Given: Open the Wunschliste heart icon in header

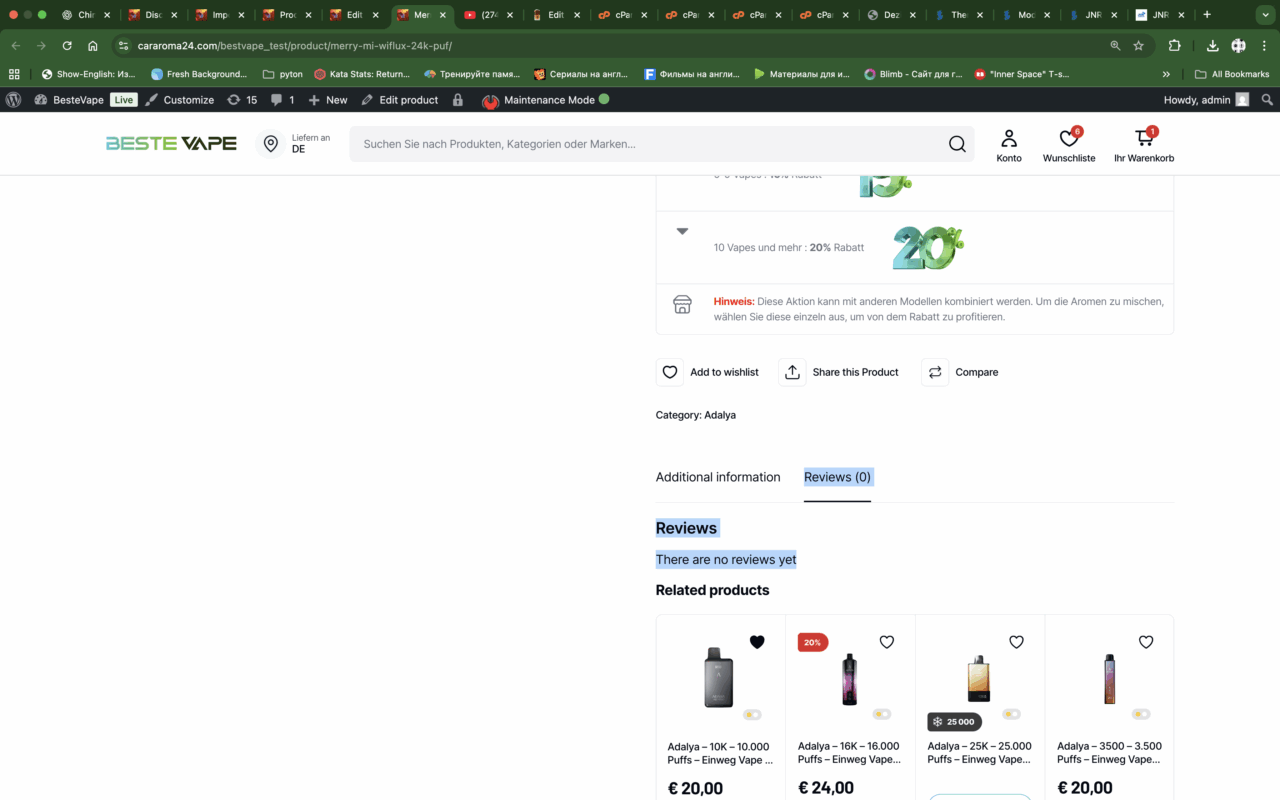Looking at the screenshot, I should 1068,139.
